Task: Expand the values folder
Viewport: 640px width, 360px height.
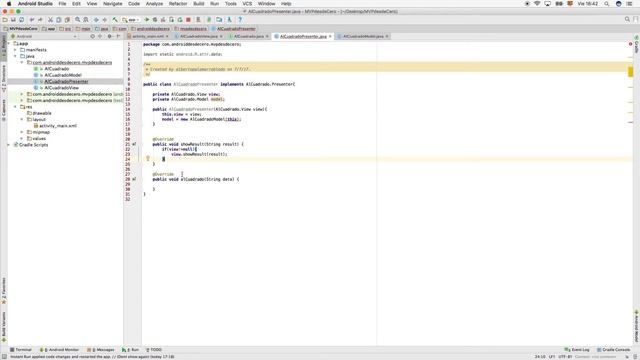Action: click(x=22, y=138)
